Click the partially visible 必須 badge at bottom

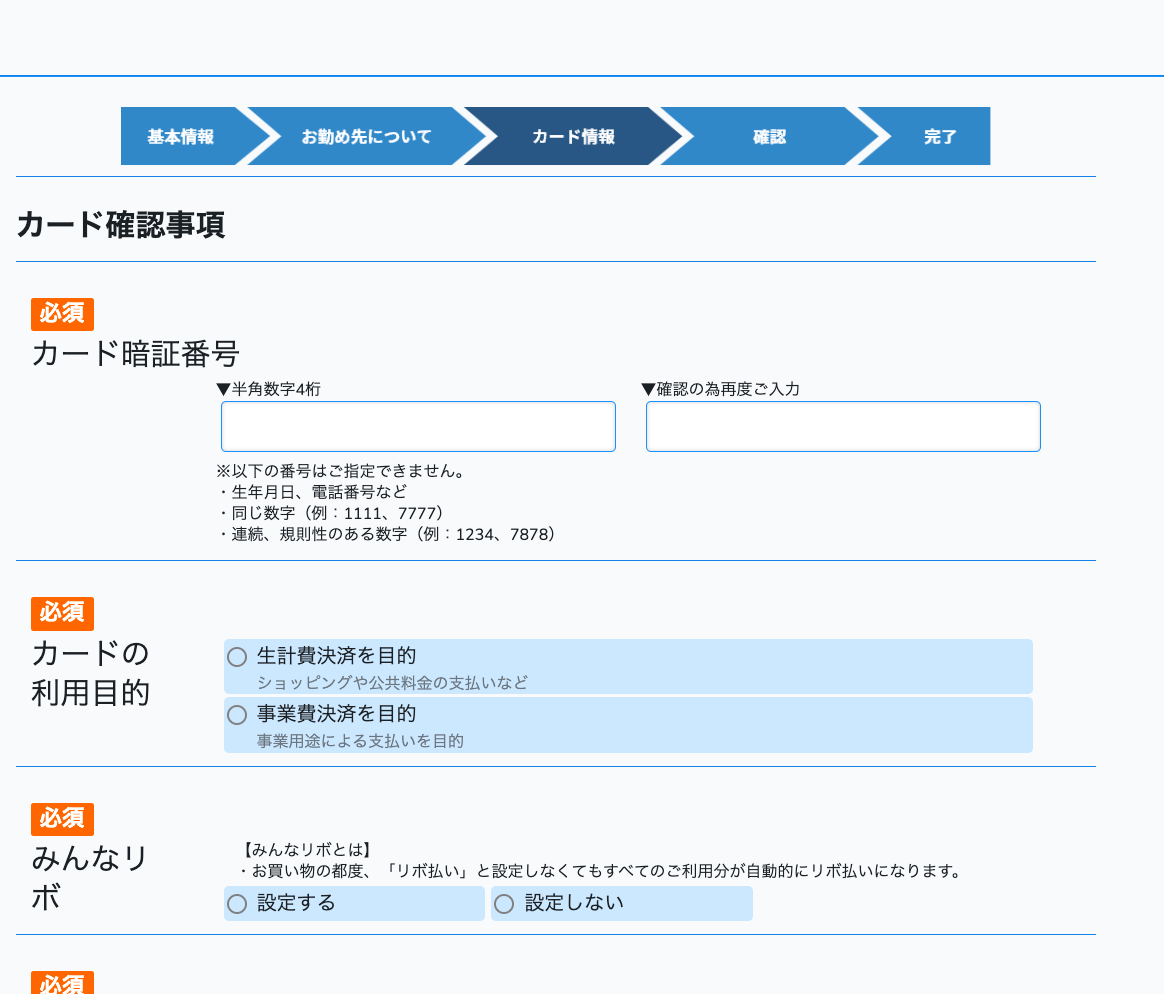click(x=62, y=984)
